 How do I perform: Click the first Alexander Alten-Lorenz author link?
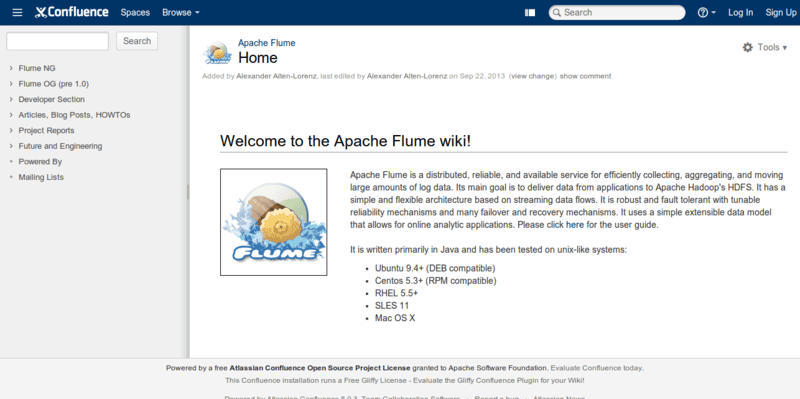[x=277, y=76]
